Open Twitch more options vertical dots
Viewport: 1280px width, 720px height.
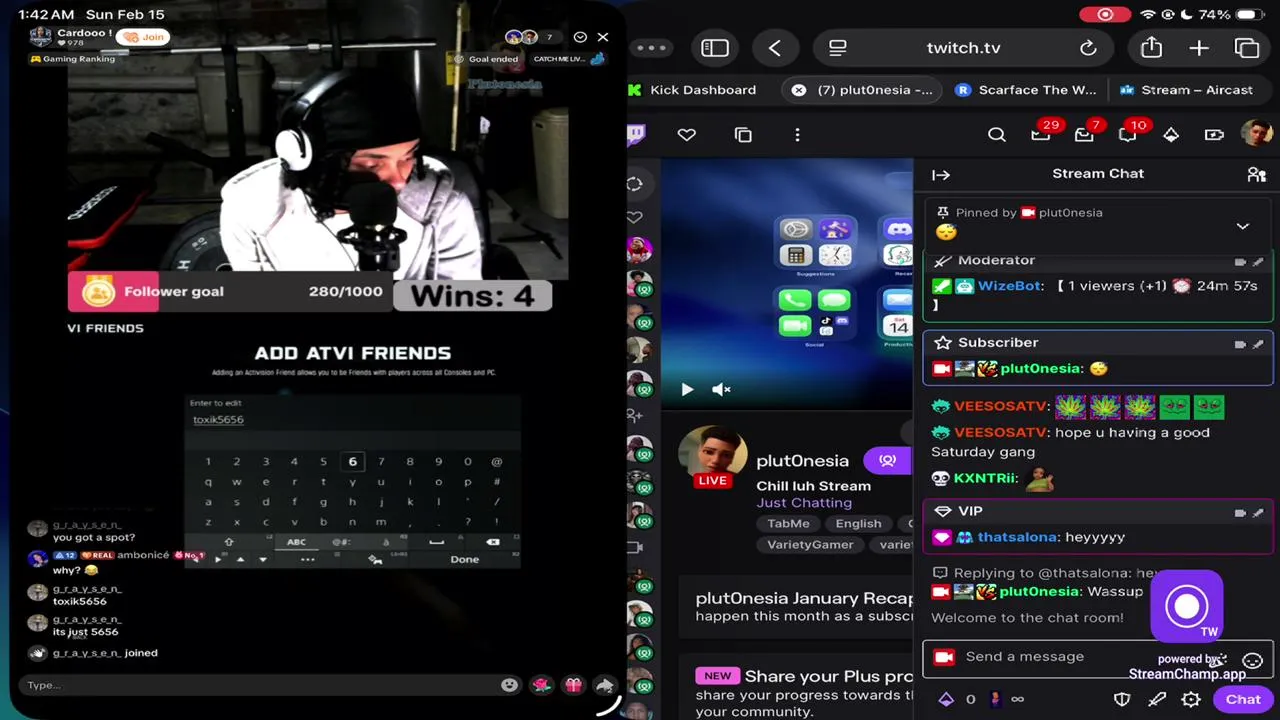point(797,134)
